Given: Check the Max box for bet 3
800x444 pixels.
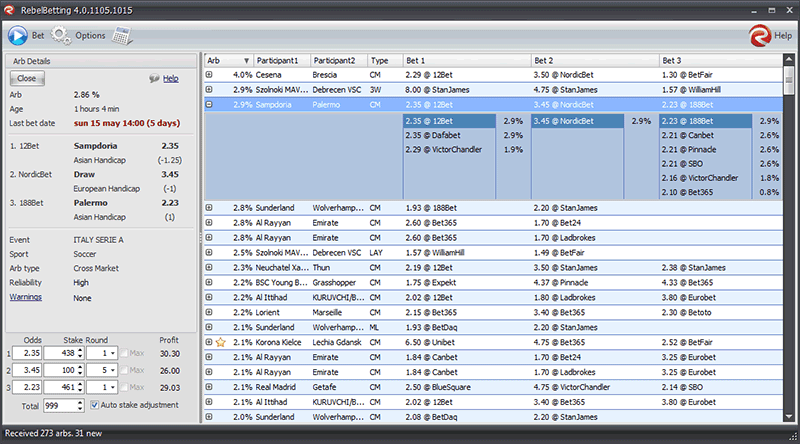Looking at the screenshot, I should click(x=124, y=387).
